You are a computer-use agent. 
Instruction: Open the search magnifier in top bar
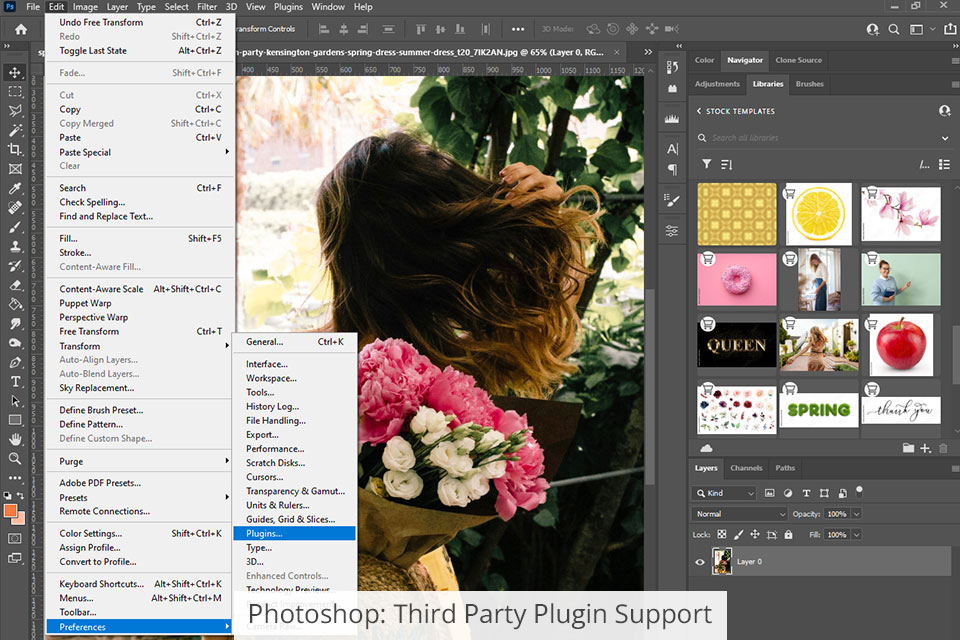[x=894, y=29]
